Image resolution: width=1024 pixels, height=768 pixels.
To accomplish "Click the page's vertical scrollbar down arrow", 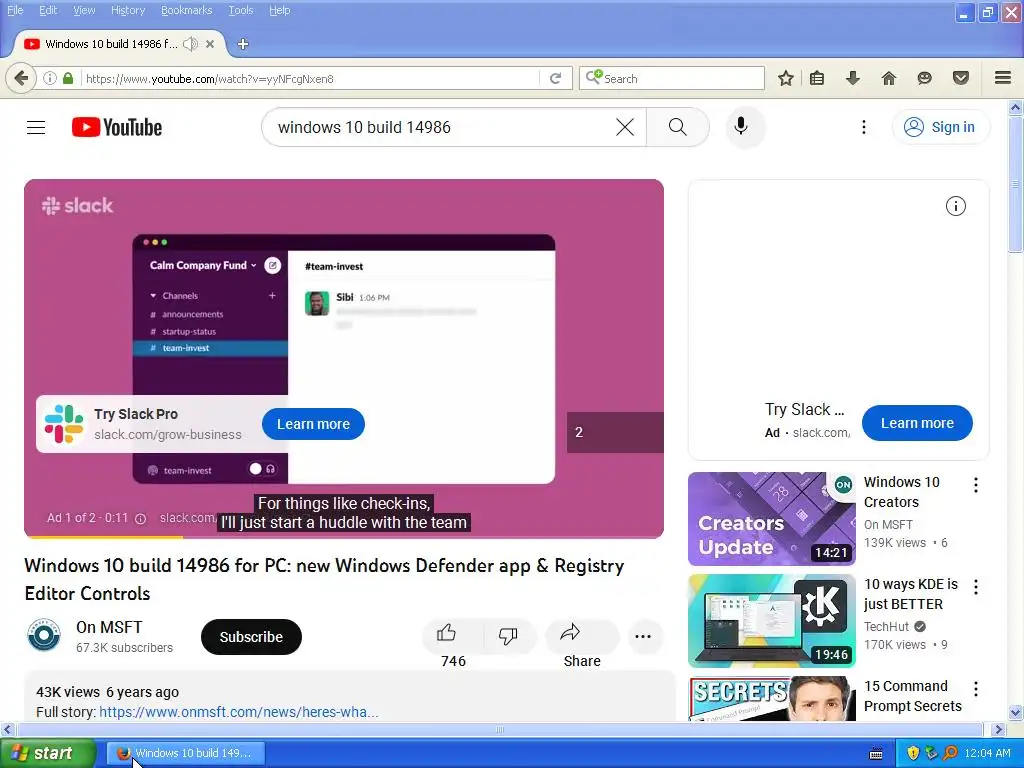I will 1016,712.
